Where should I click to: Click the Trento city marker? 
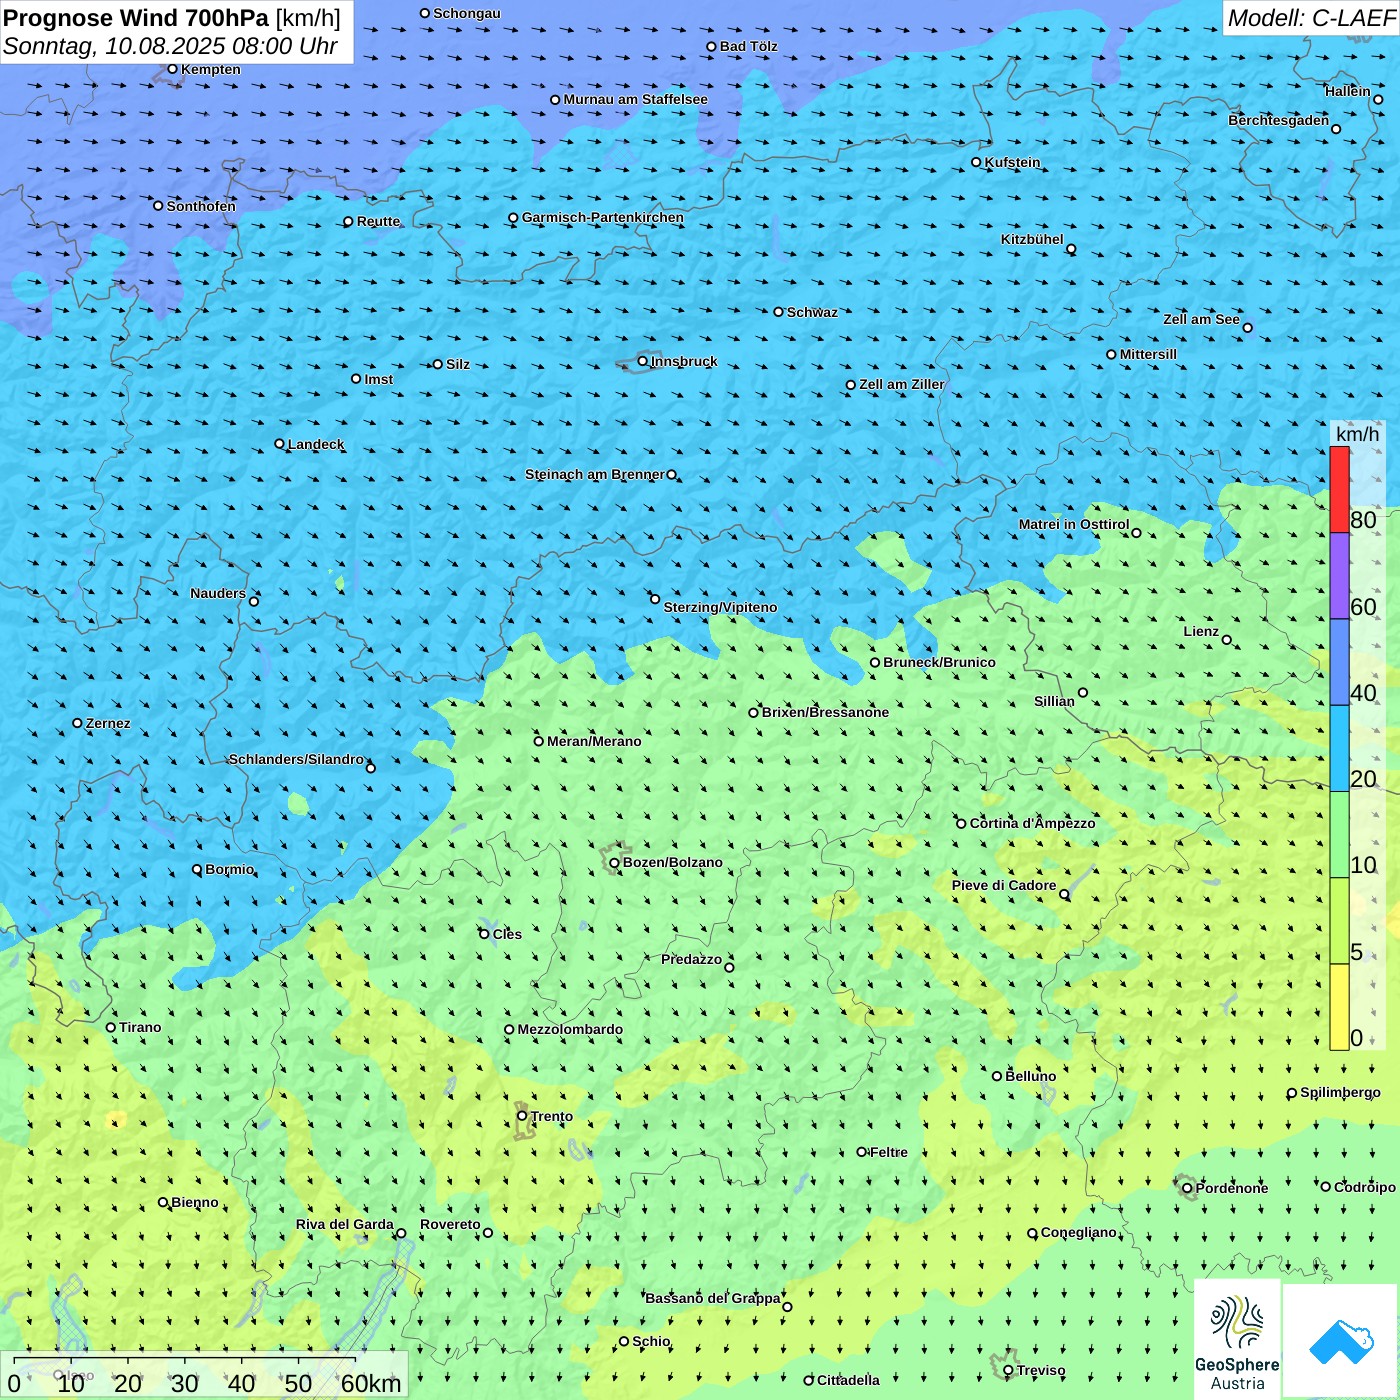coord(522,1116)
